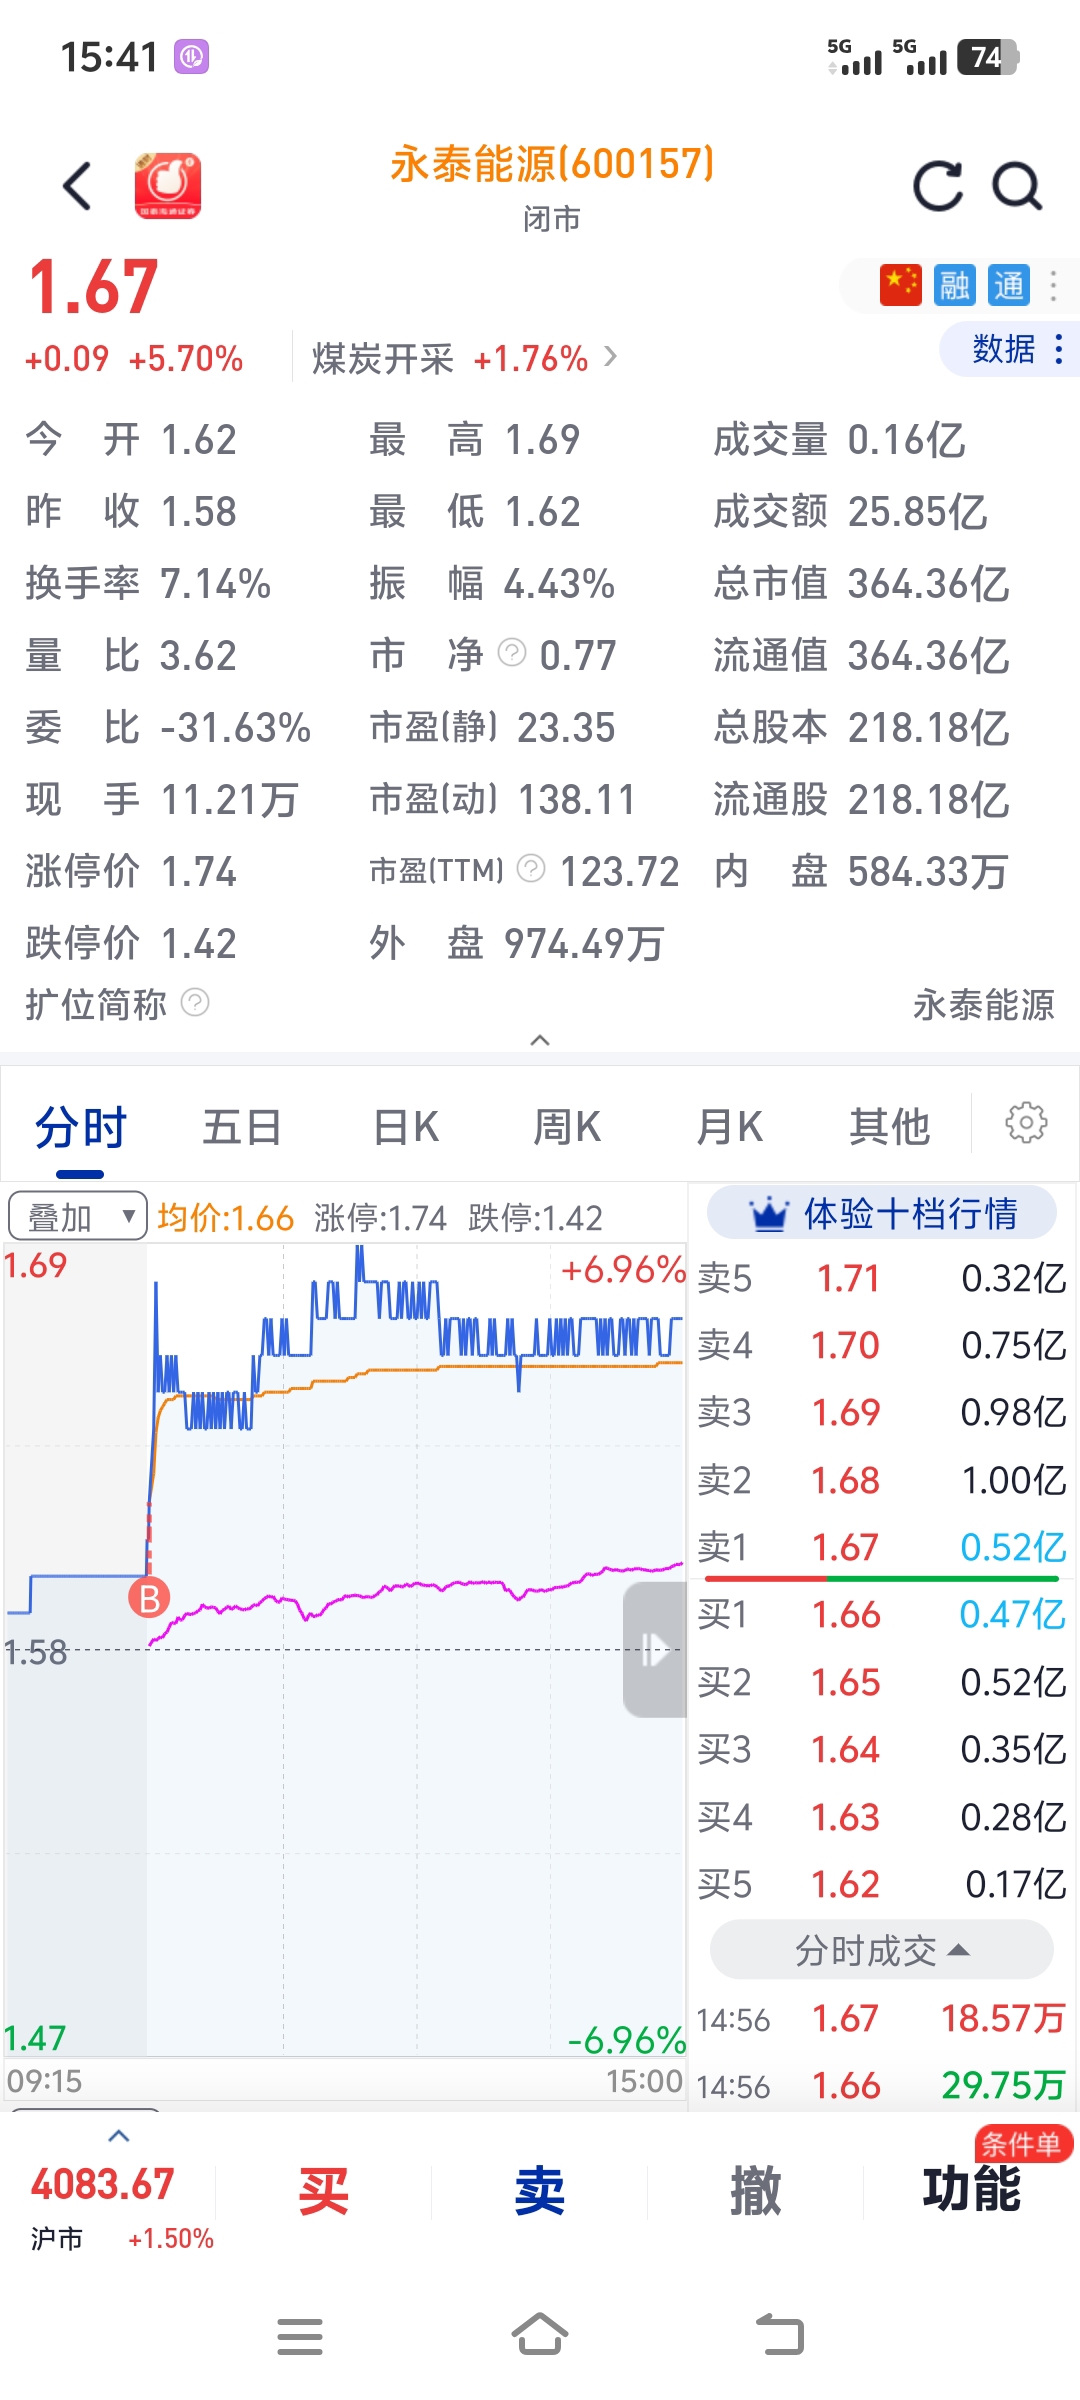Screen dimensions: 1080x2400
Task: Tap the 市净 help question icon
Action: pos(512,653)
